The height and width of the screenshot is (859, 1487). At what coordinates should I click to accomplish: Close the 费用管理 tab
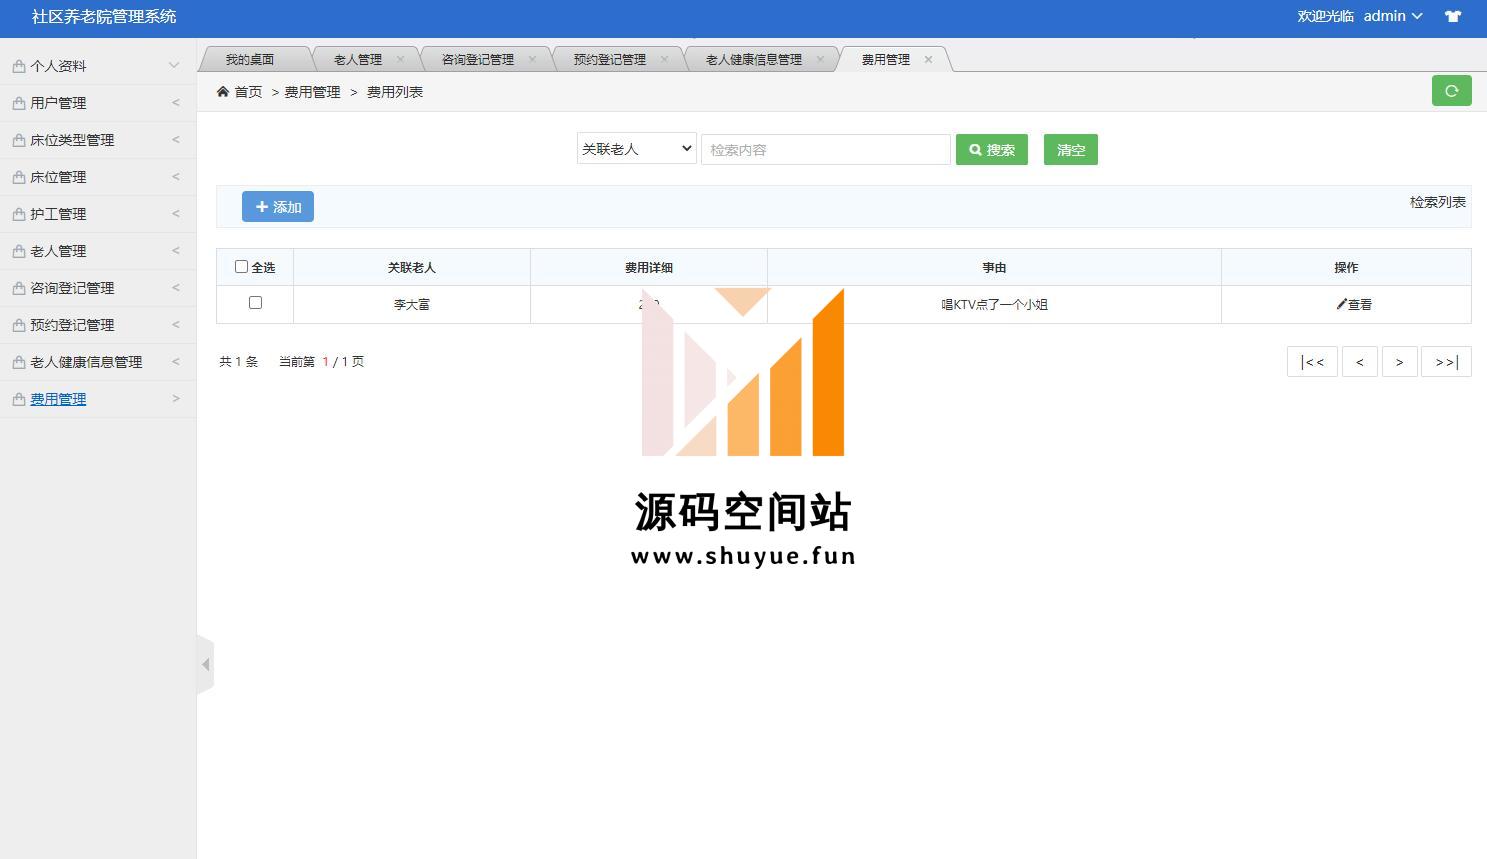pyautogui.click(x=928, y=59)
